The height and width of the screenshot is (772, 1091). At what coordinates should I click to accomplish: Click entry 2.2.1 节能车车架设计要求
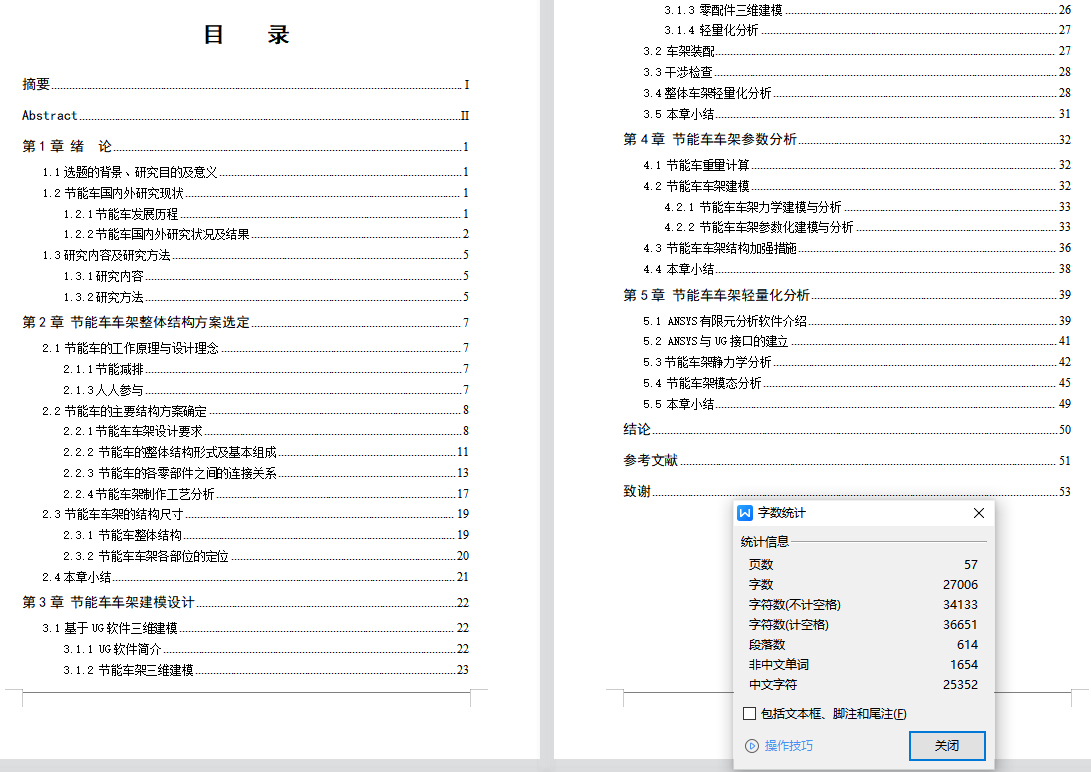[x=266, y=431]
